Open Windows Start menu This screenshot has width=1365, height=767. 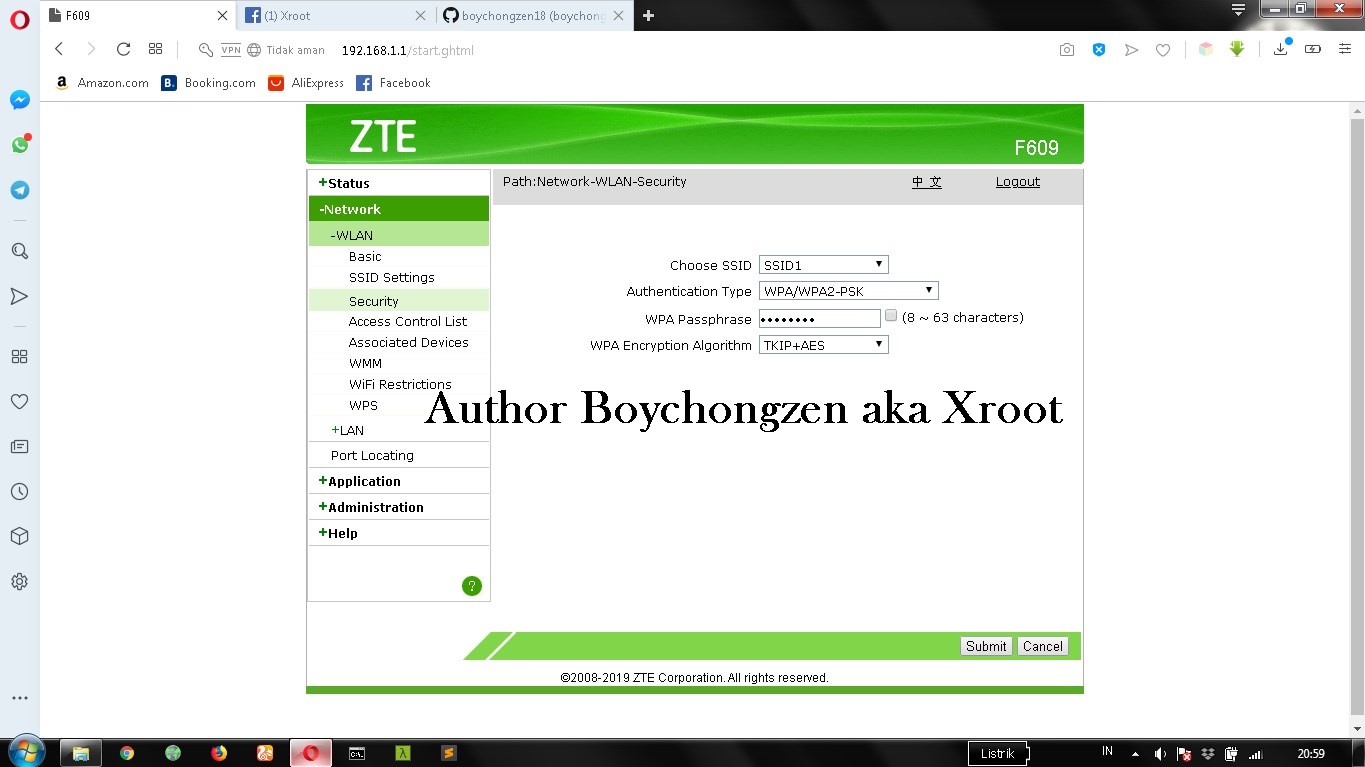pyautogui.click(x=25, y=752)
